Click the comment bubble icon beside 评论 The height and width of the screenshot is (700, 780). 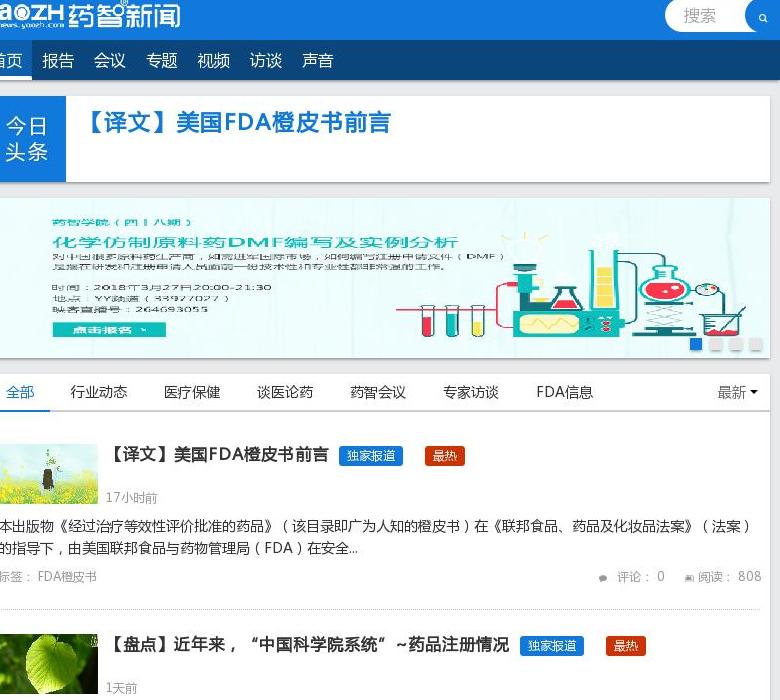click(x=603, y=578)
